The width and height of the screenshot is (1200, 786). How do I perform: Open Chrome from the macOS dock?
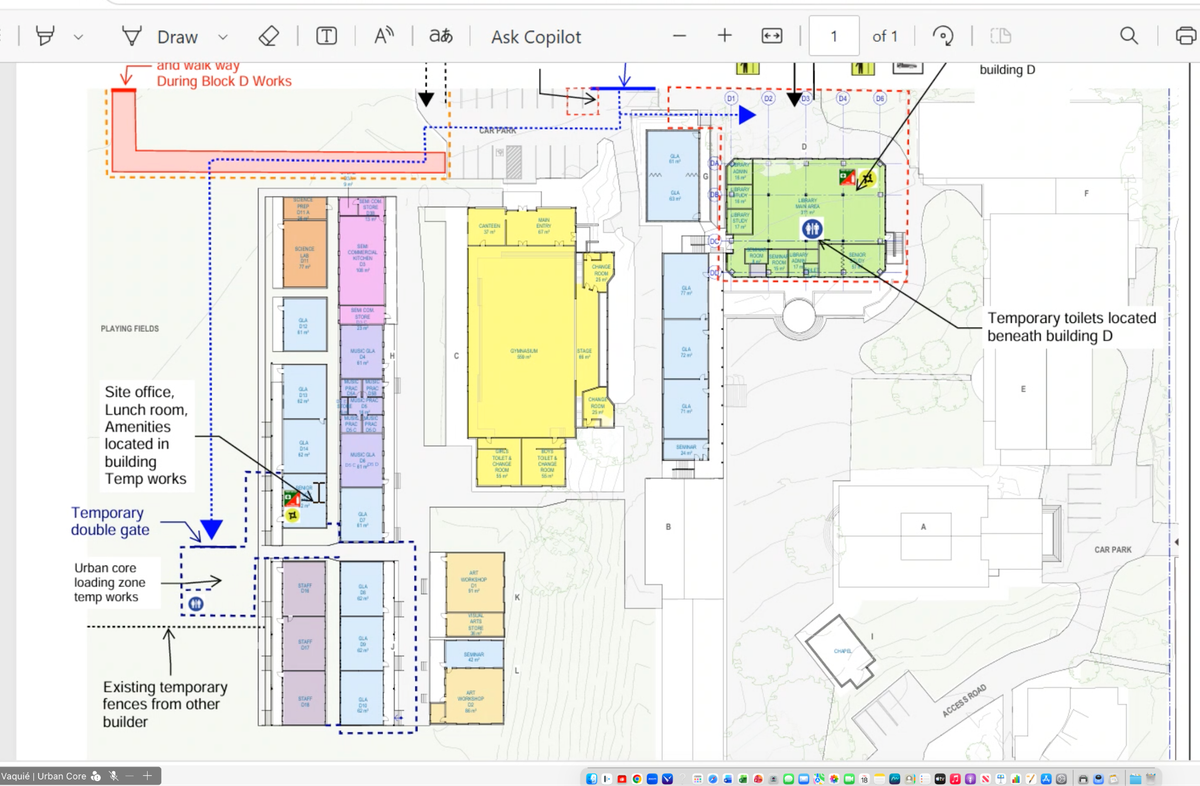pyautogui.click(x=637, y=778)
